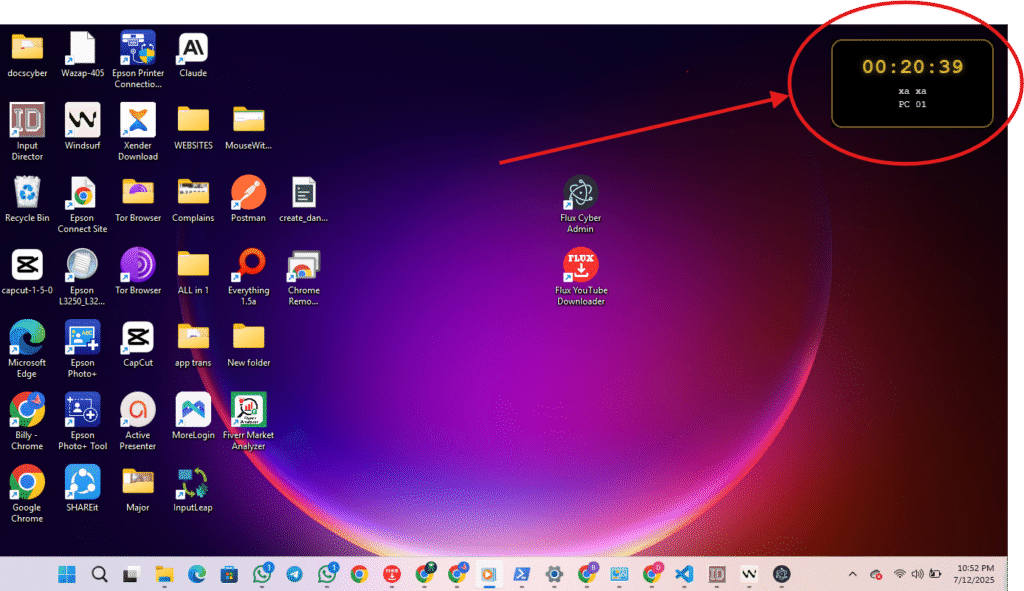
Task: Open the docscyber folder on the desktop
Action: pyautogui.click(x=27, y=48)
